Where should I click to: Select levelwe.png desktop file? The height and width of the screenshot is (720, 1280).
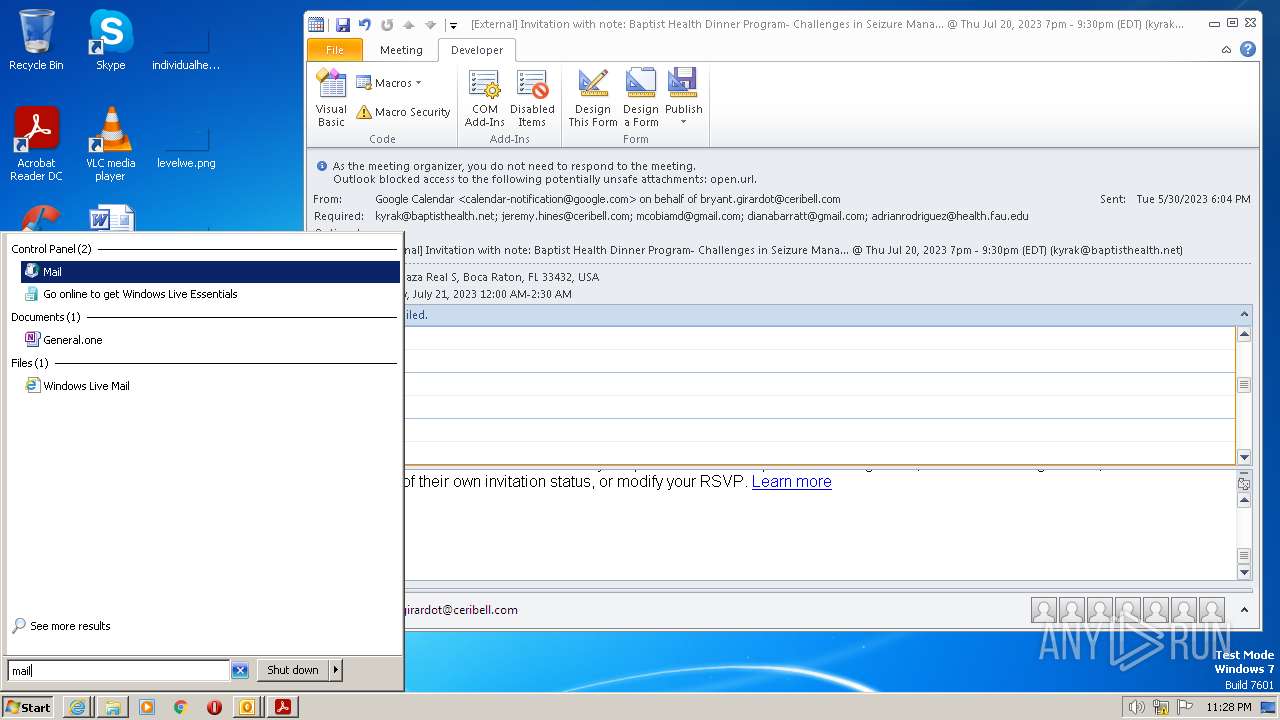pyautogui.click(x=186, y=148)
